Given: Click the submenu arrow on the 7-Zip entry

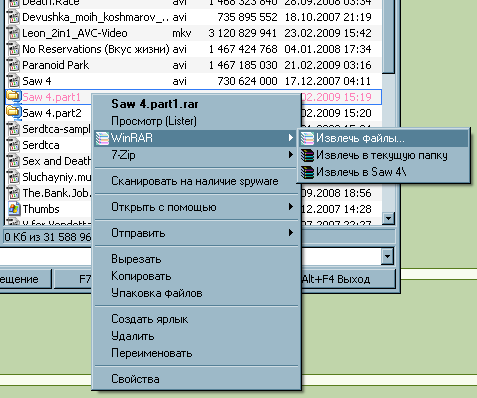Looking at the screenshot, I should [291, 155].
